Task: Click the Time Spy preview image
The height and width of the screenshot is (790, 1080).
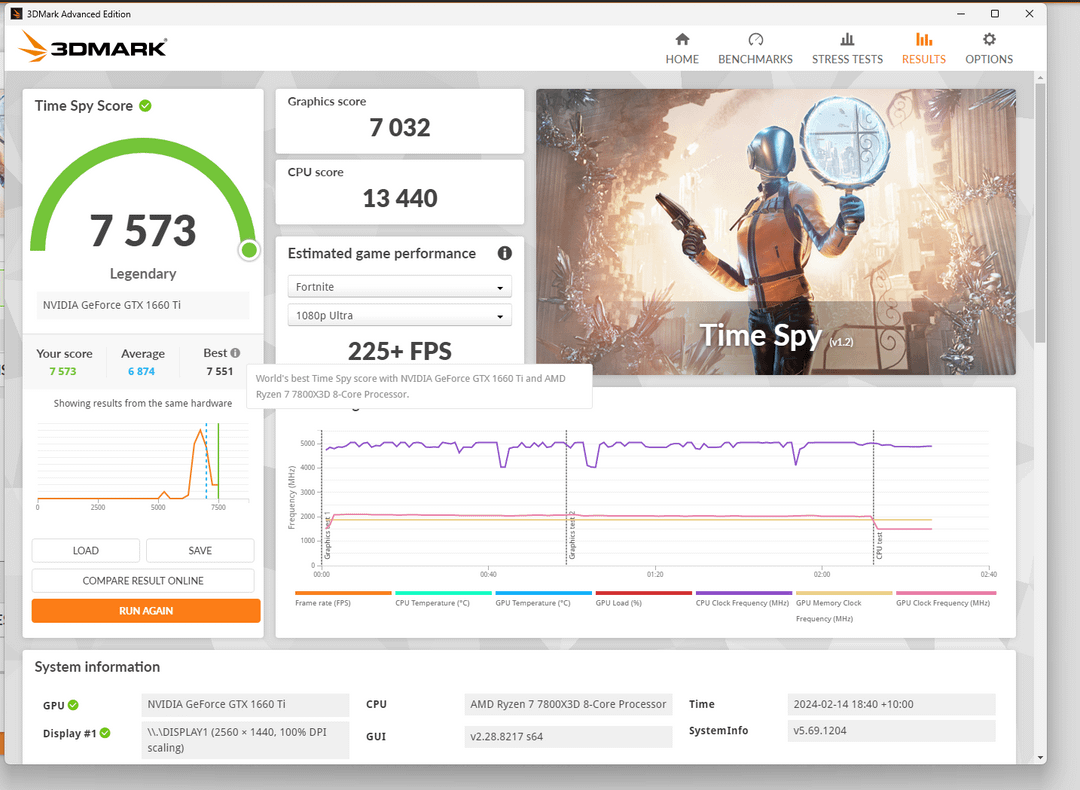Action: 776,231
